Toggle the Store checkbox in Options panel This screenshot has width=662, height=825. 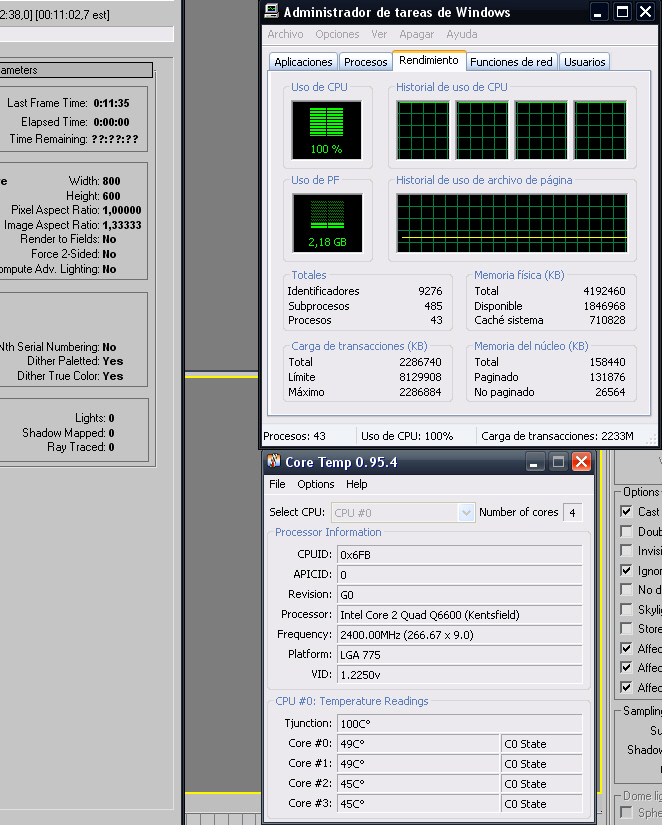pyautogui.click(x=626, y=628)
